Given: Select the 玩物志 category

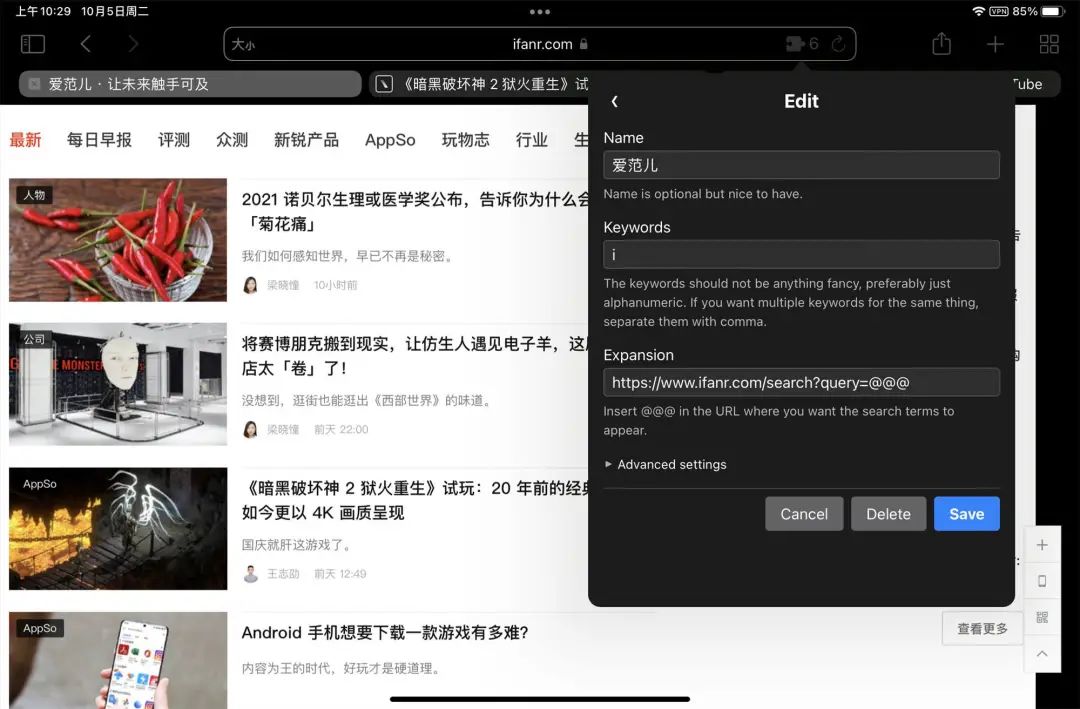Looking at the screenshot, I should click(466, 140).
